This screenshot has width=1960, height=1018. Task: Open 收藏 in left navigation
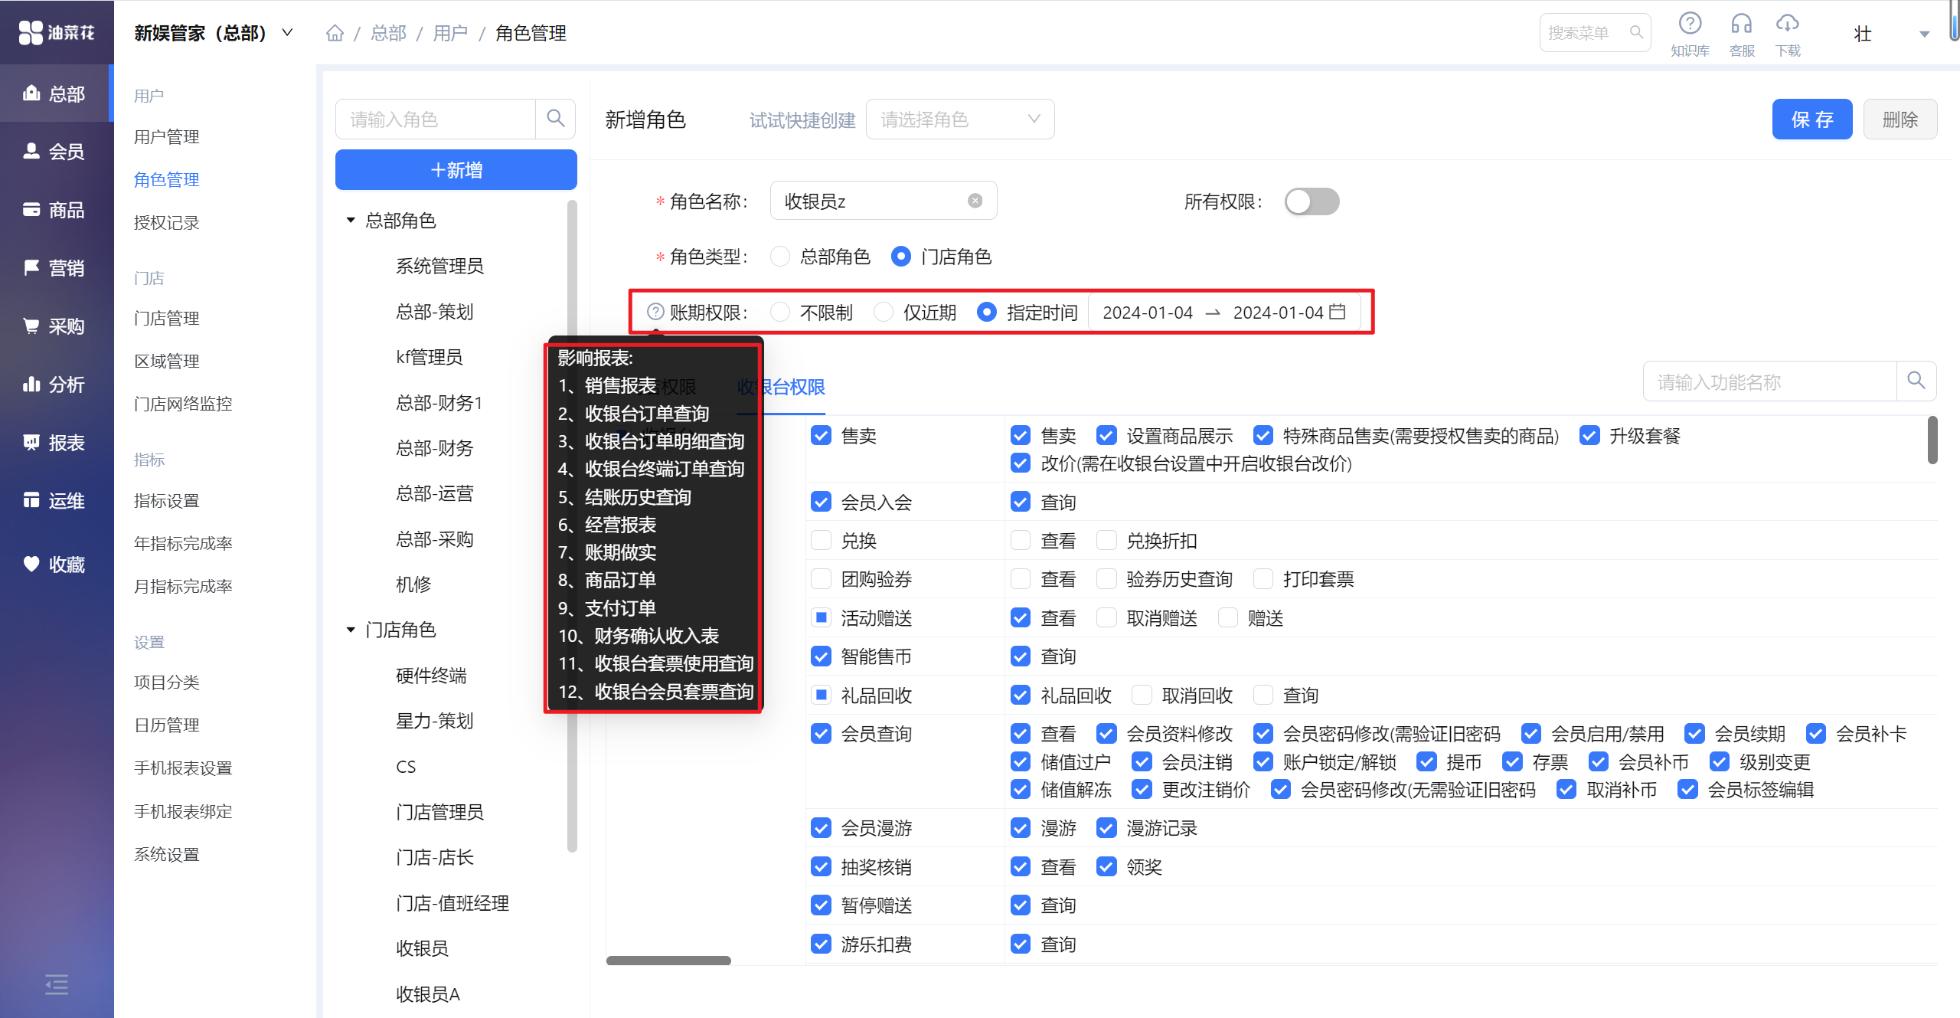click(56, 564)
